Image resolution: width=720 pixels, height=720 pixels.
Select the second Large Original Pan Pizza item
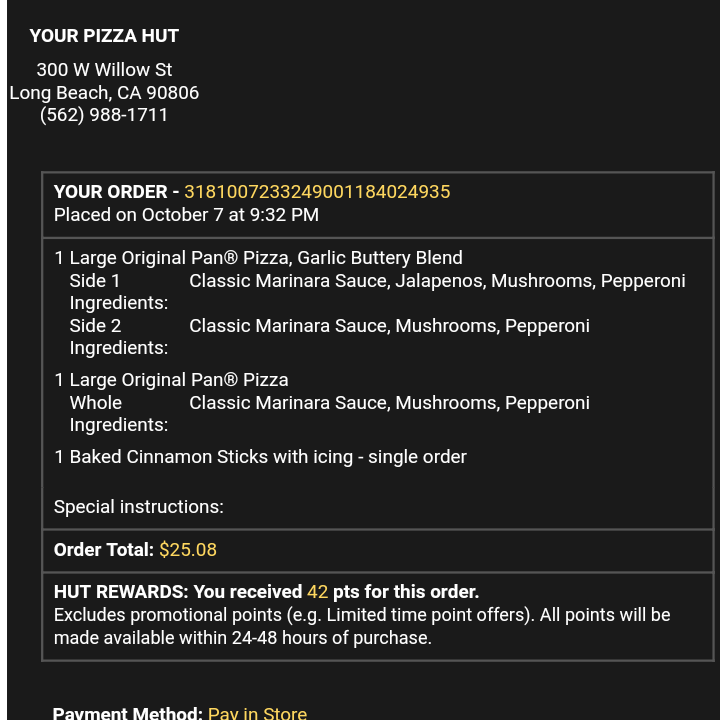(x=171, y=380)
